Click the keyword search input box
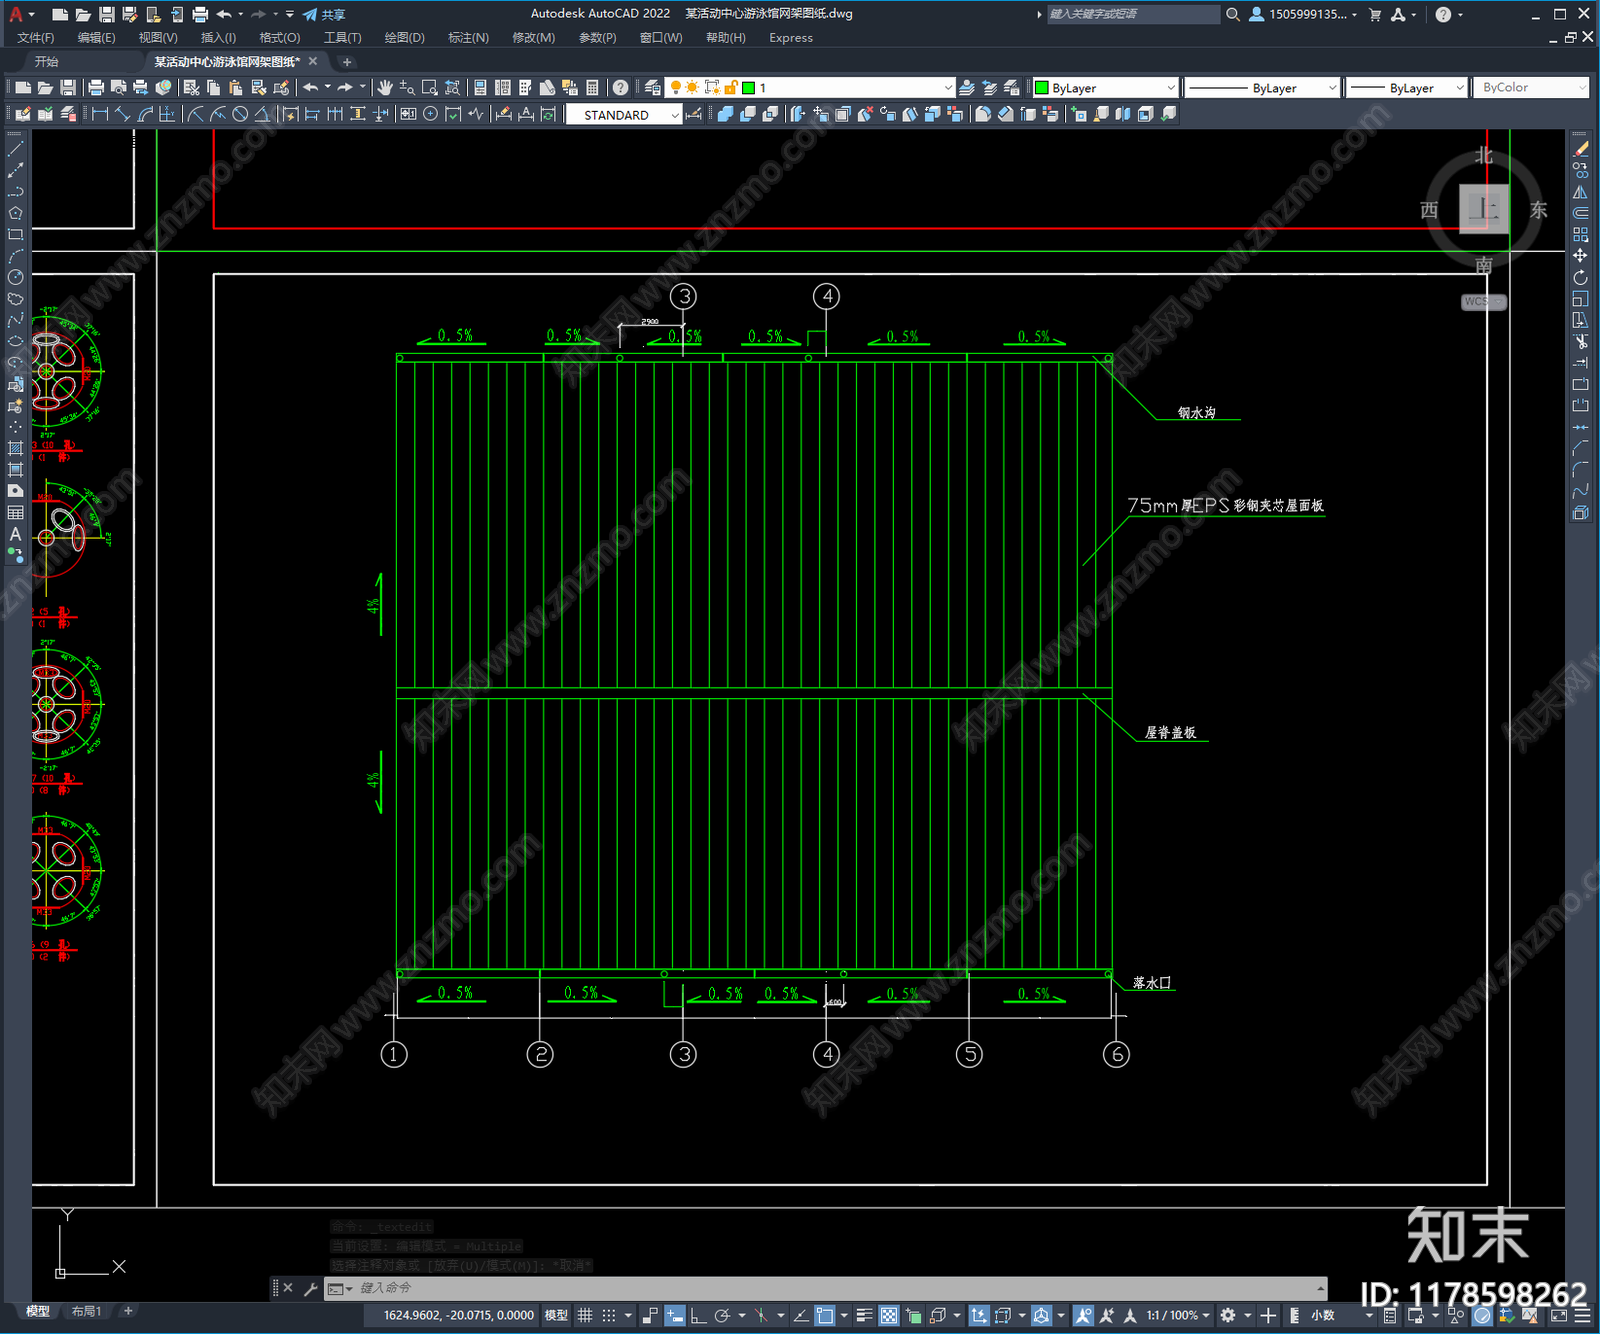The image size is (1600, 1334). pos(1133,14)
